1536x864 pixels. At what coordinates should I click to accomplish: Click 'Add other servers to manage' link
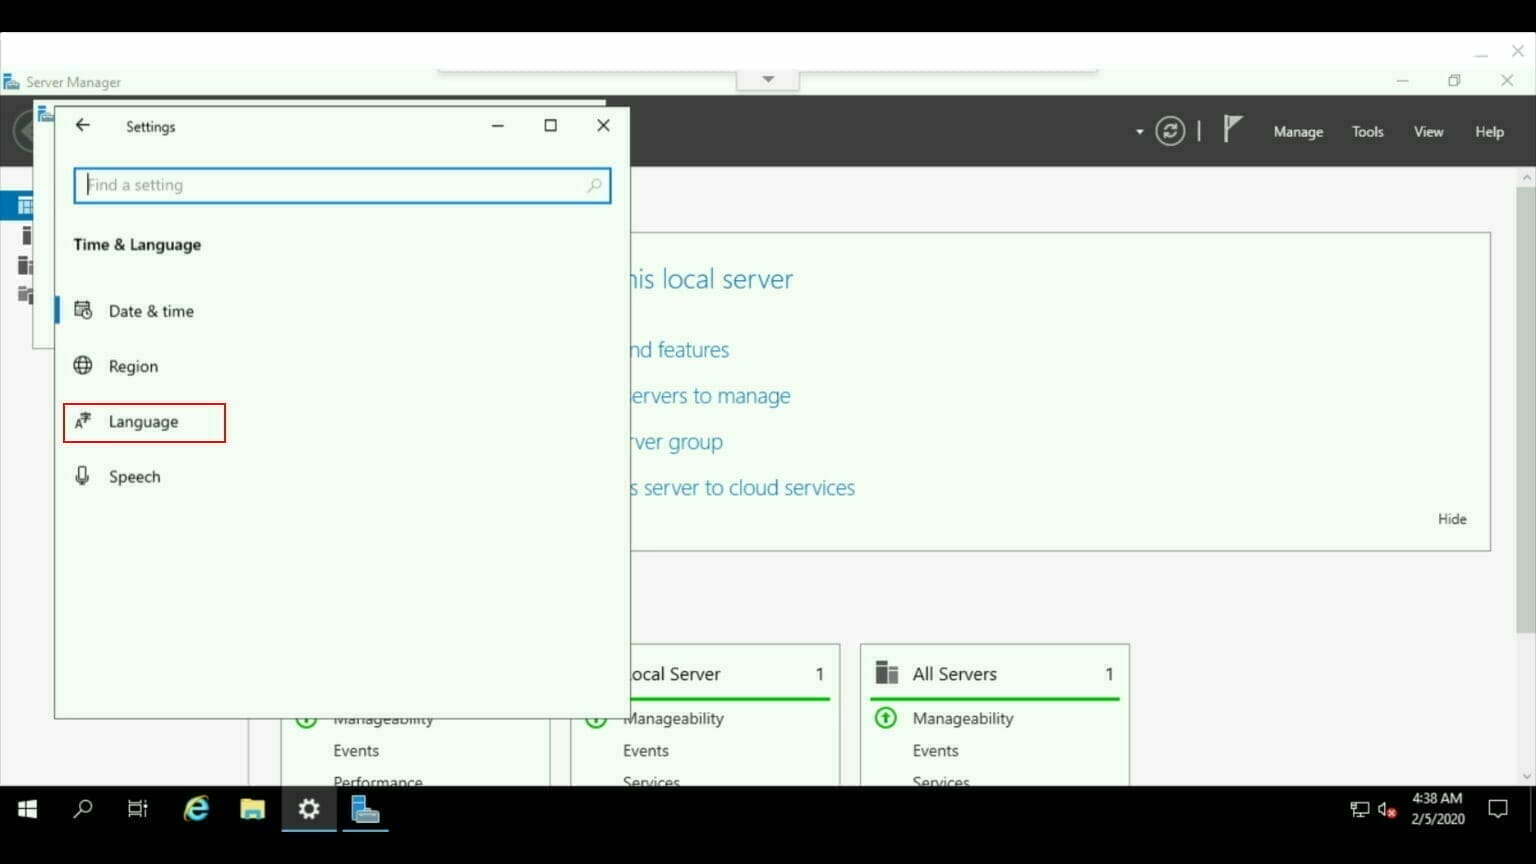tap(711, 396)
